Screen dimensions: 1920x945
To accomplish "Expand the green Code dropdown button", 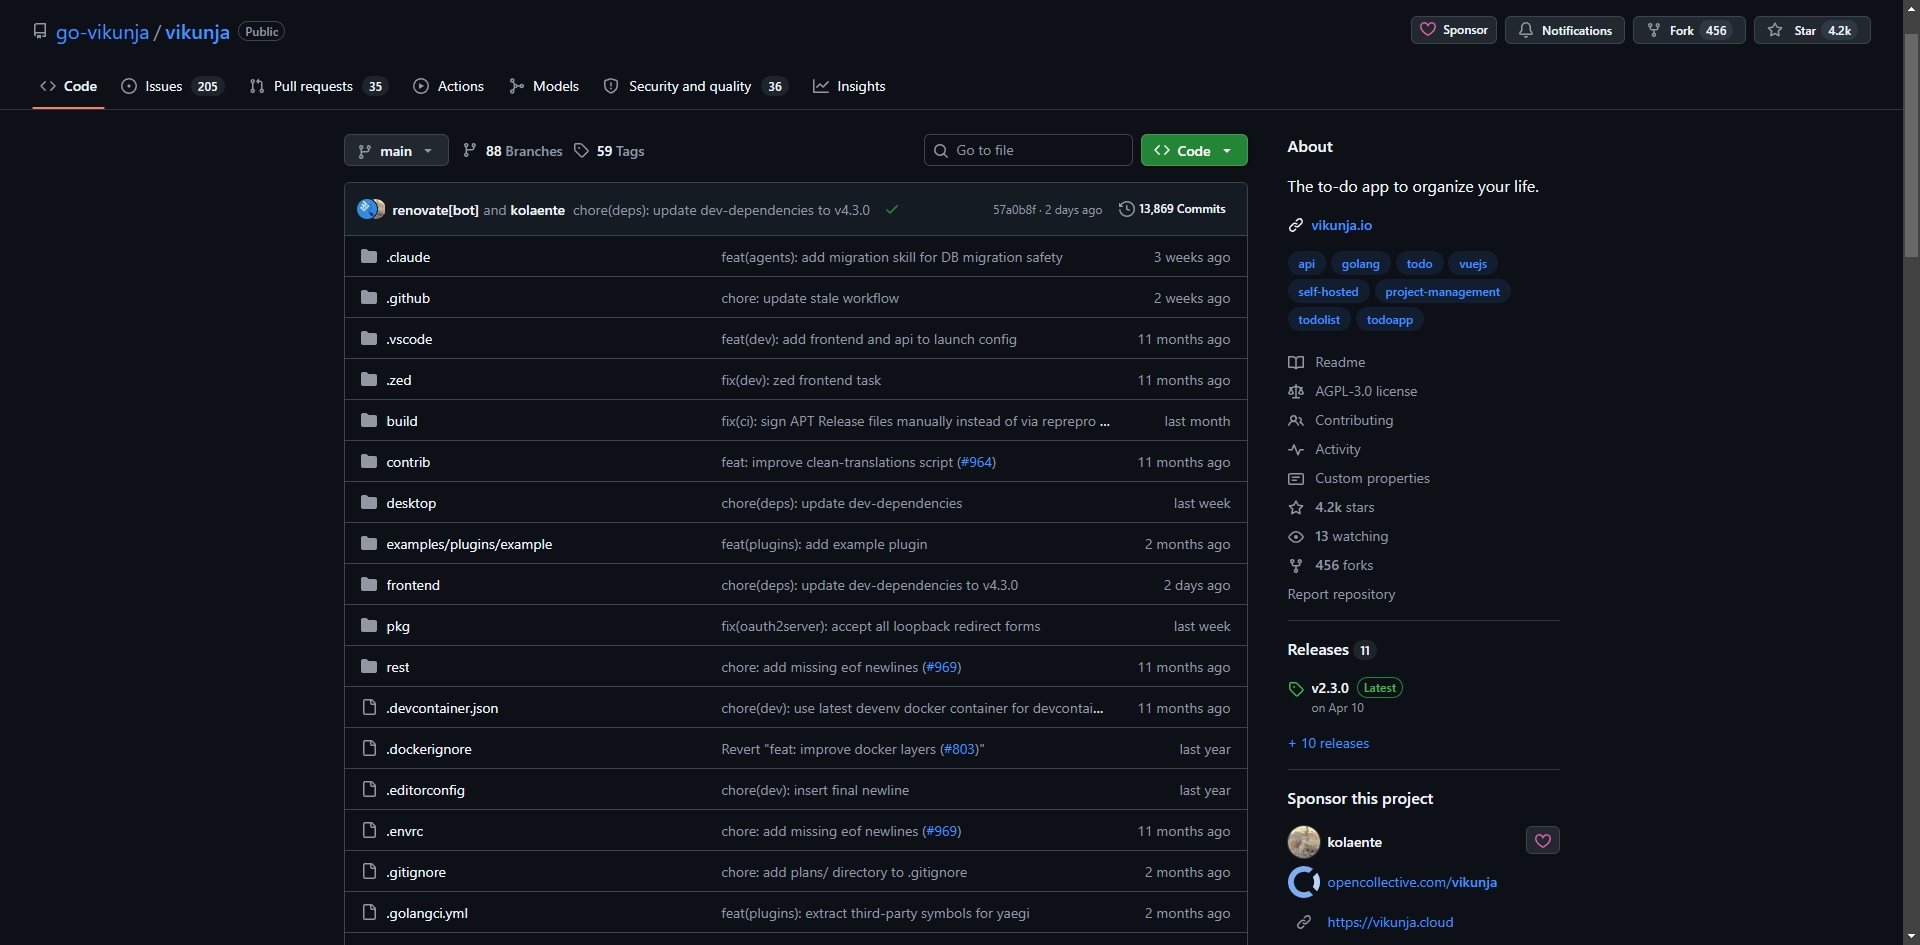I will [x=1194, y=150].
